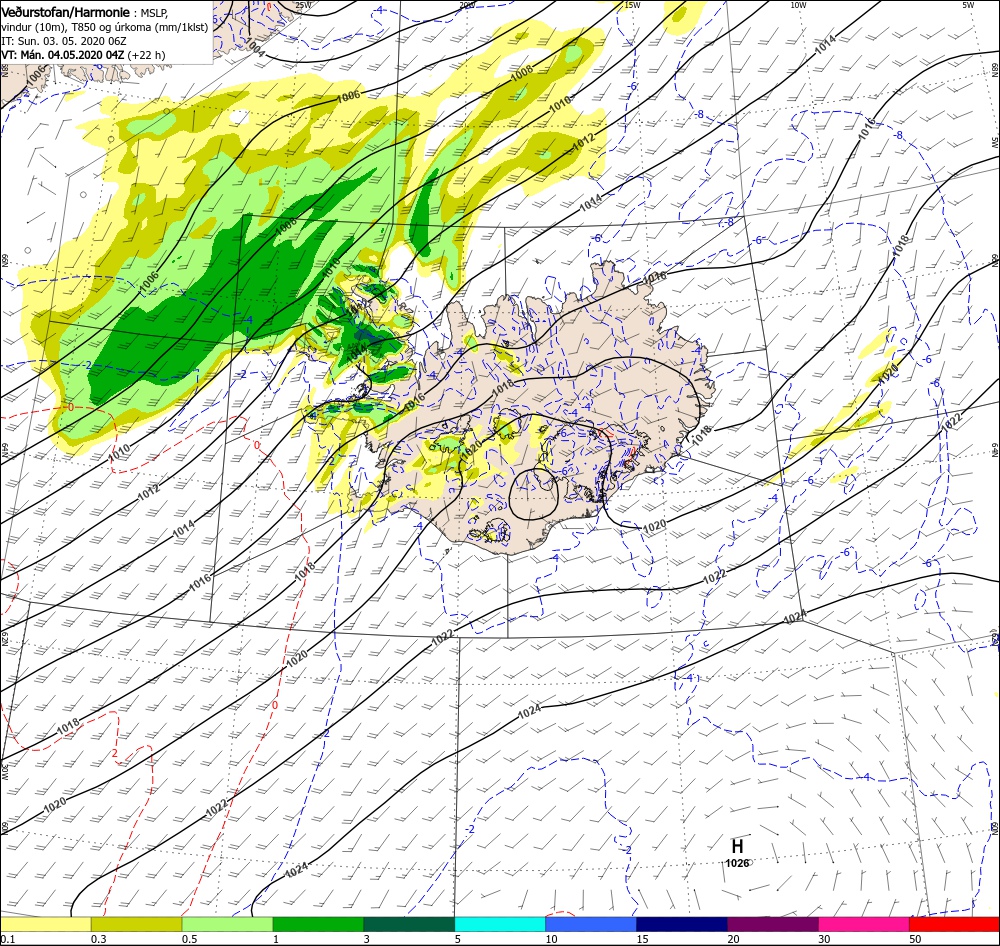Click the '30' legend scale value
The width and height of the screenshot is (1000, 946).
click(x=825, y=939)
